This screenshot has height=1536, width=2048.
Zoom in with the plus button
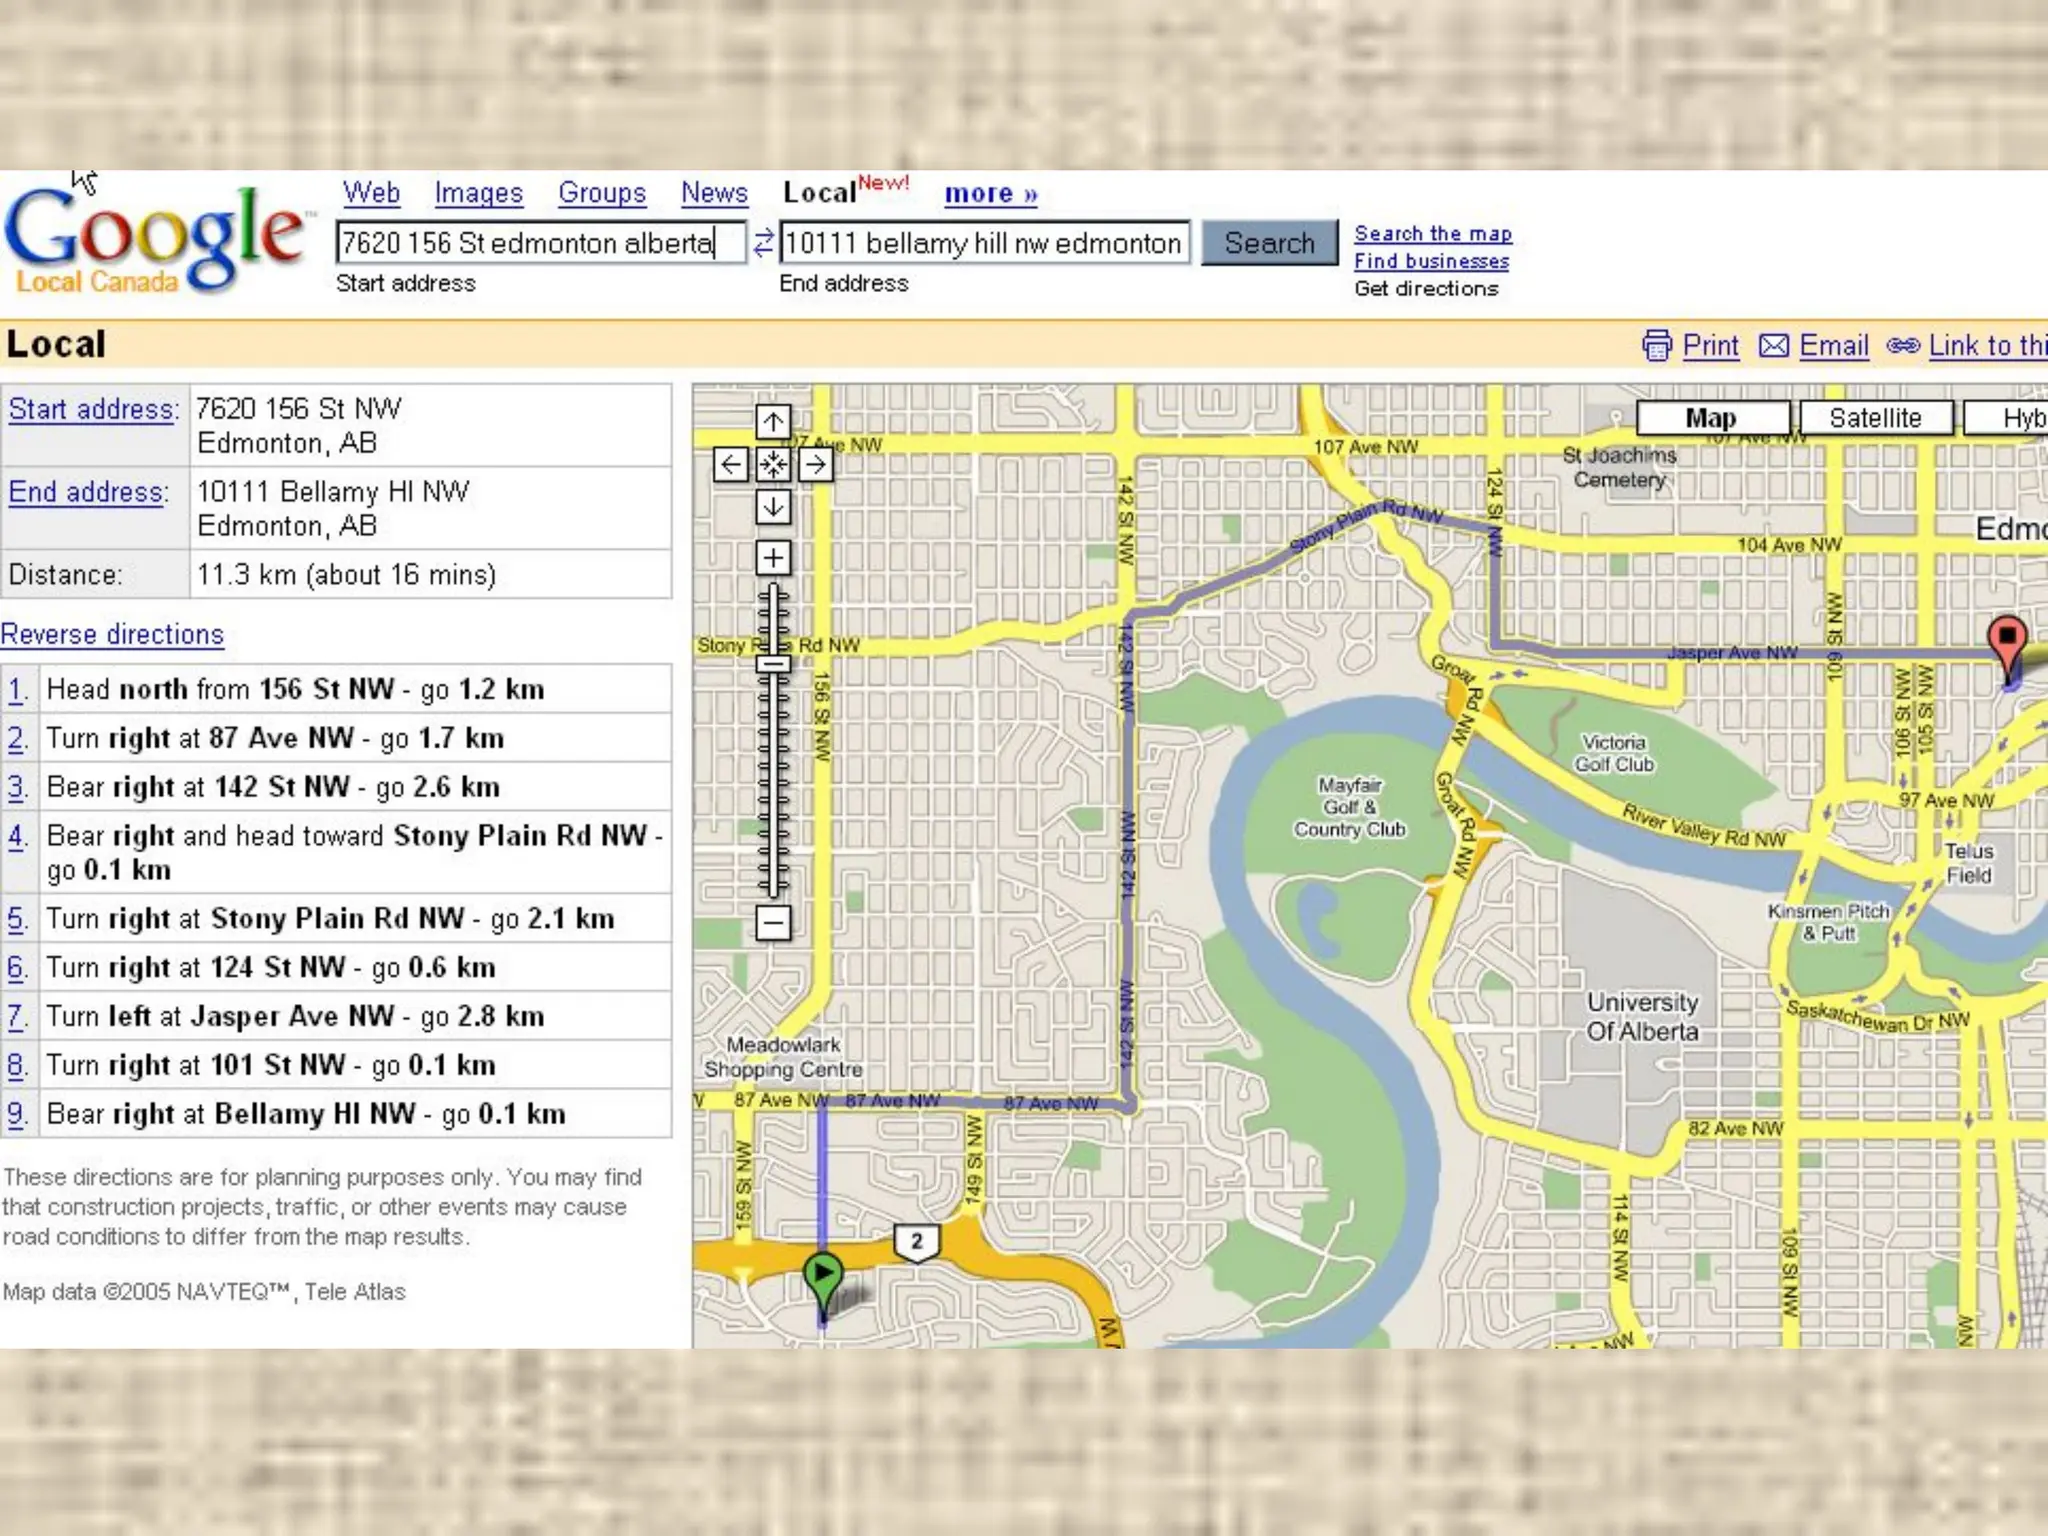pyautogui.click(x=773, y=557)
